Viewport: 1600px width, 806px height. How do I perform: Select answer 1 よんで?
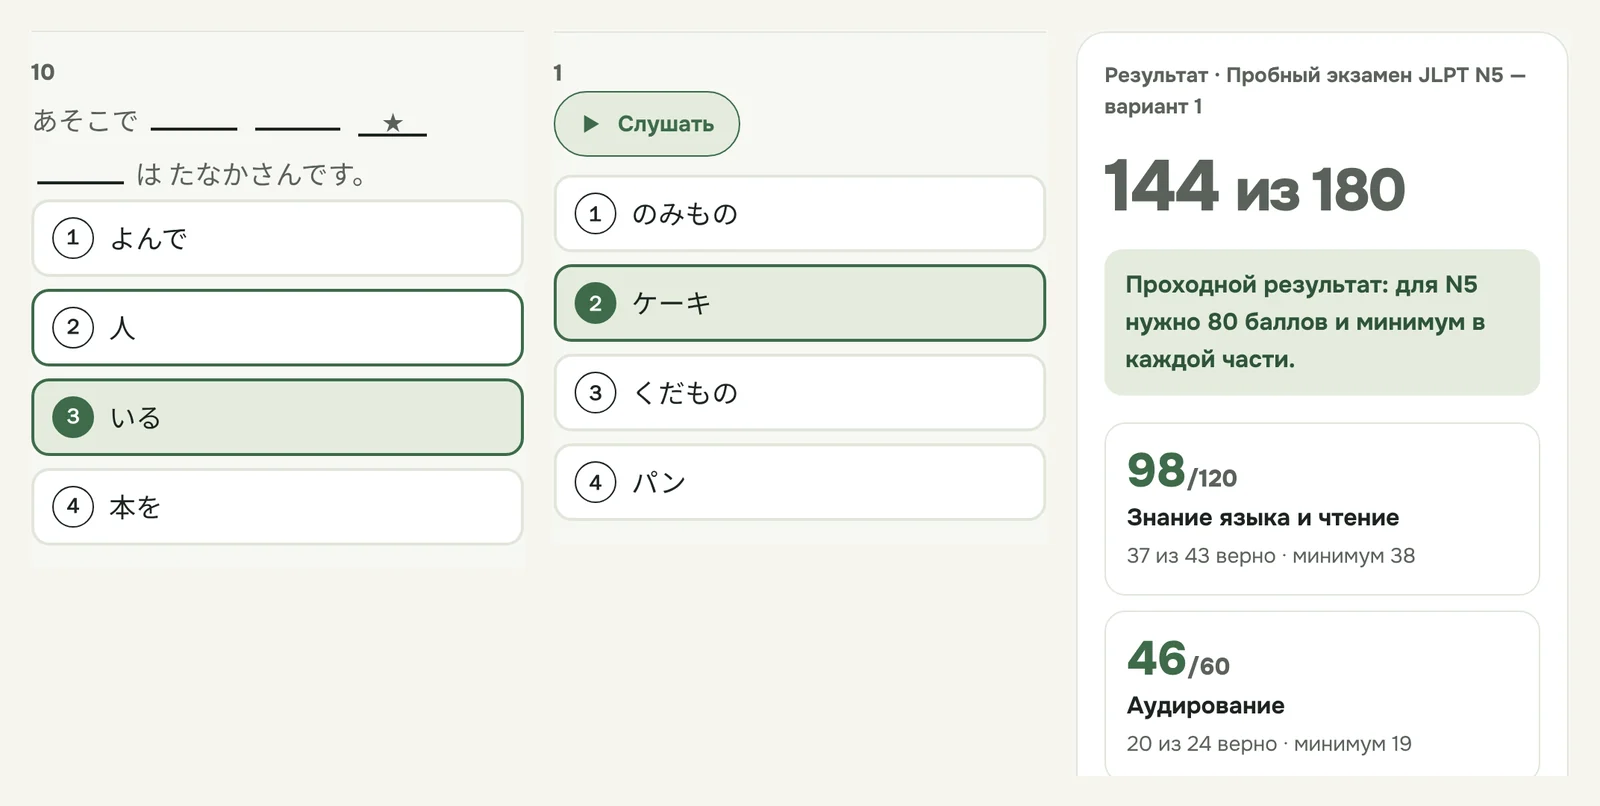click(277, 238)
